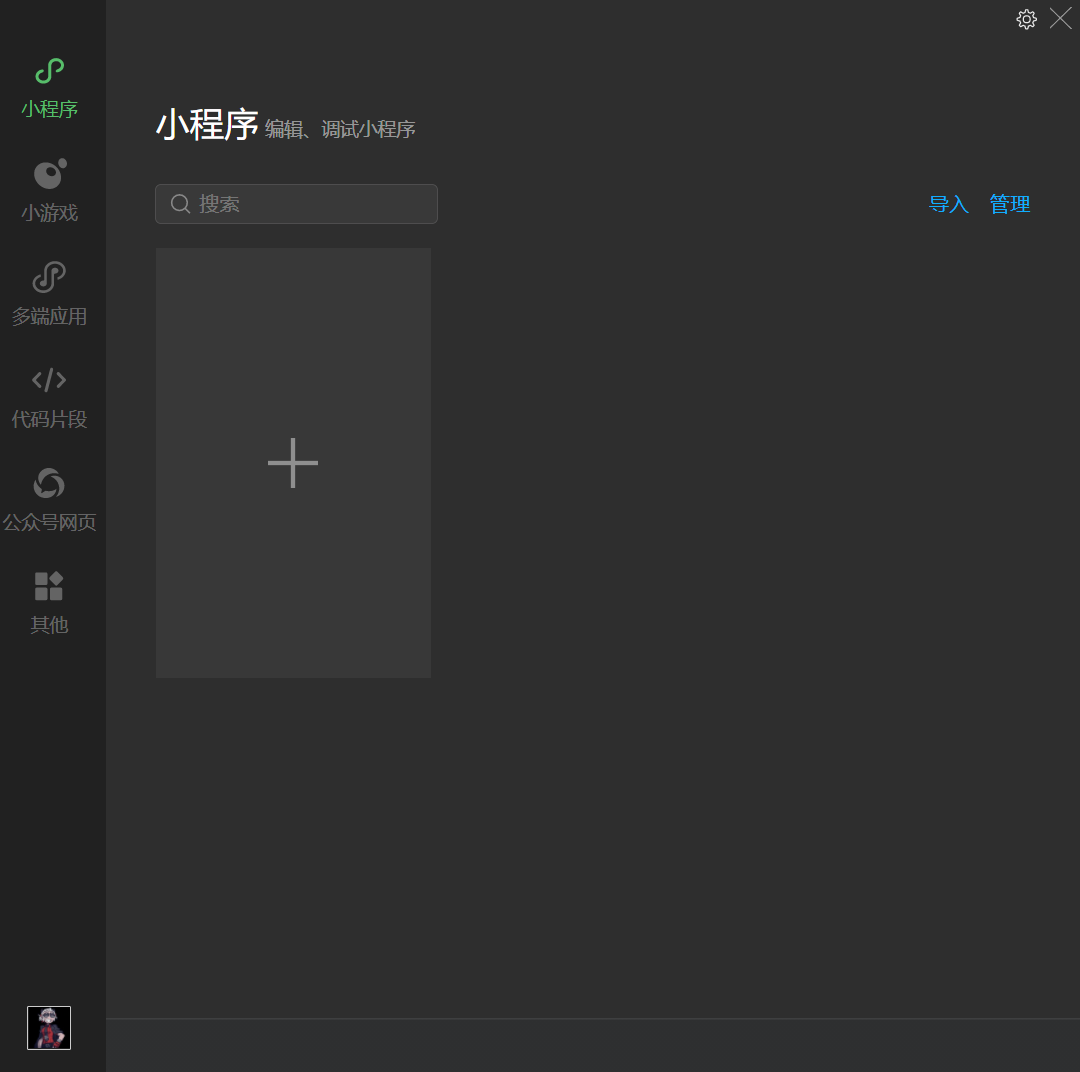Image resolution: width=1080 pixels, height=1072 pixels.
Task: Select the 公众号网页 text label
Action: [x=49, y=523]
